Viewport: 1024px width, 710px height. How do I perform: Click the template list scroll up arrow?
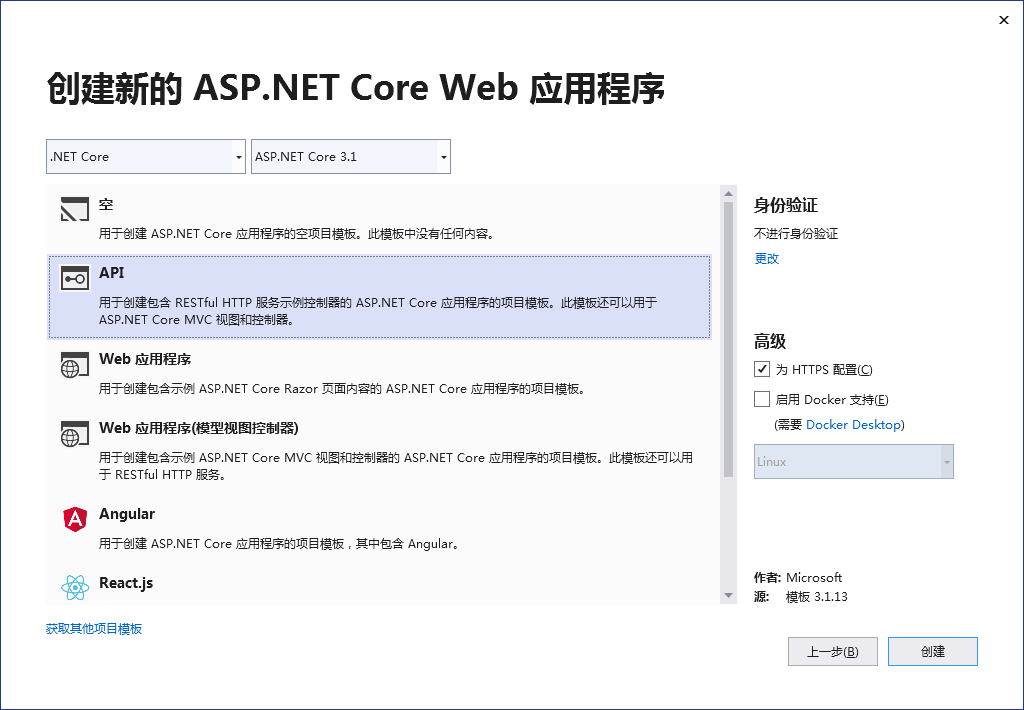[728, 193]
